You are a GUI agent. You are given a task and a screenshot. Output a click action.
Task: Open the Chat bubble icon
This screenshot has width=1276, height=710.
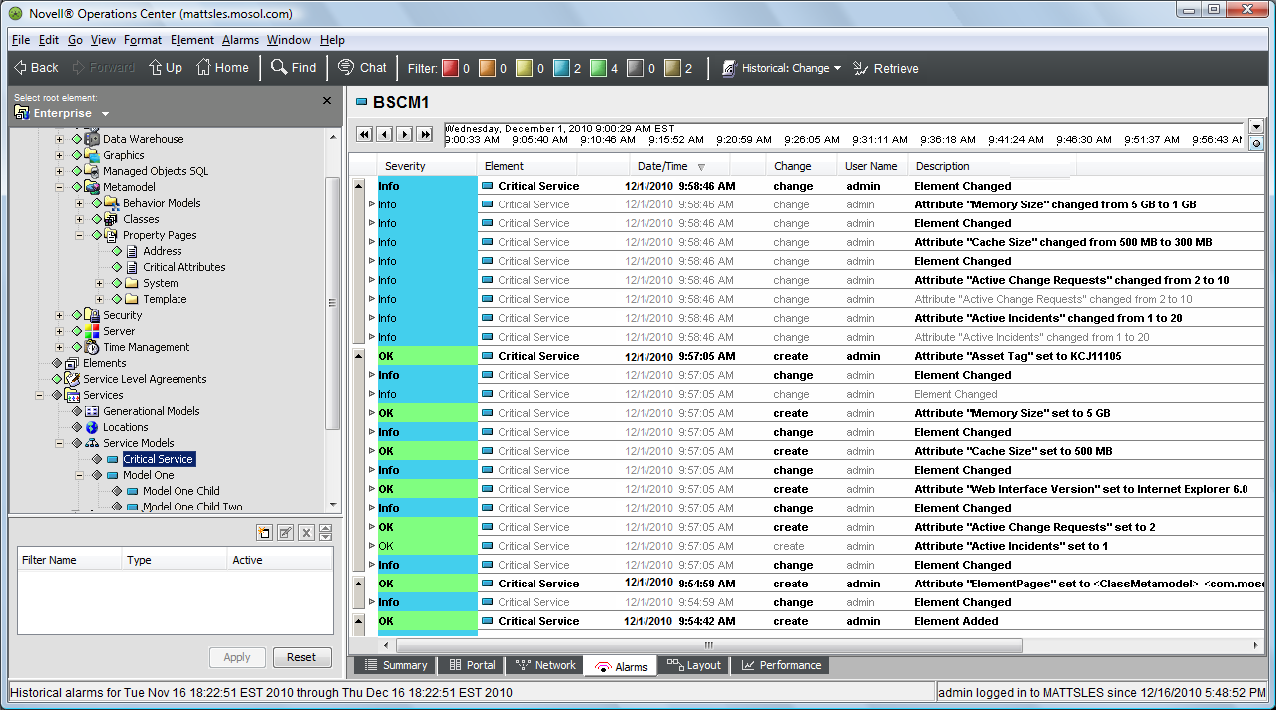coord(346,68)
